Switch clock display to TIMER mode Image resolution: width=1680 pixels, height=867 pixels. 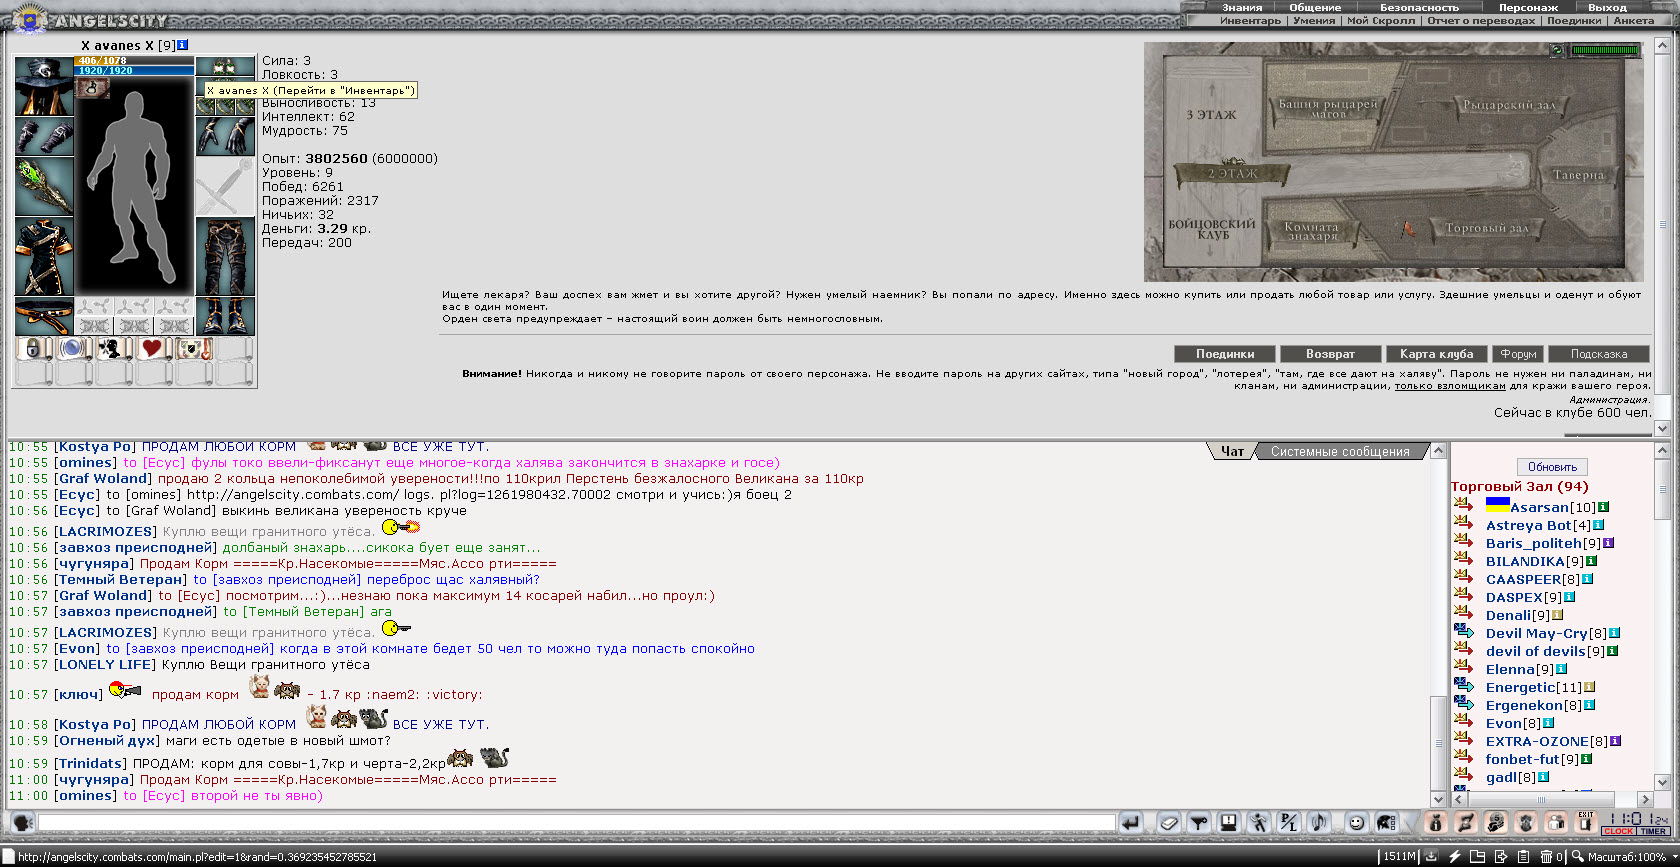point(1653,832)
